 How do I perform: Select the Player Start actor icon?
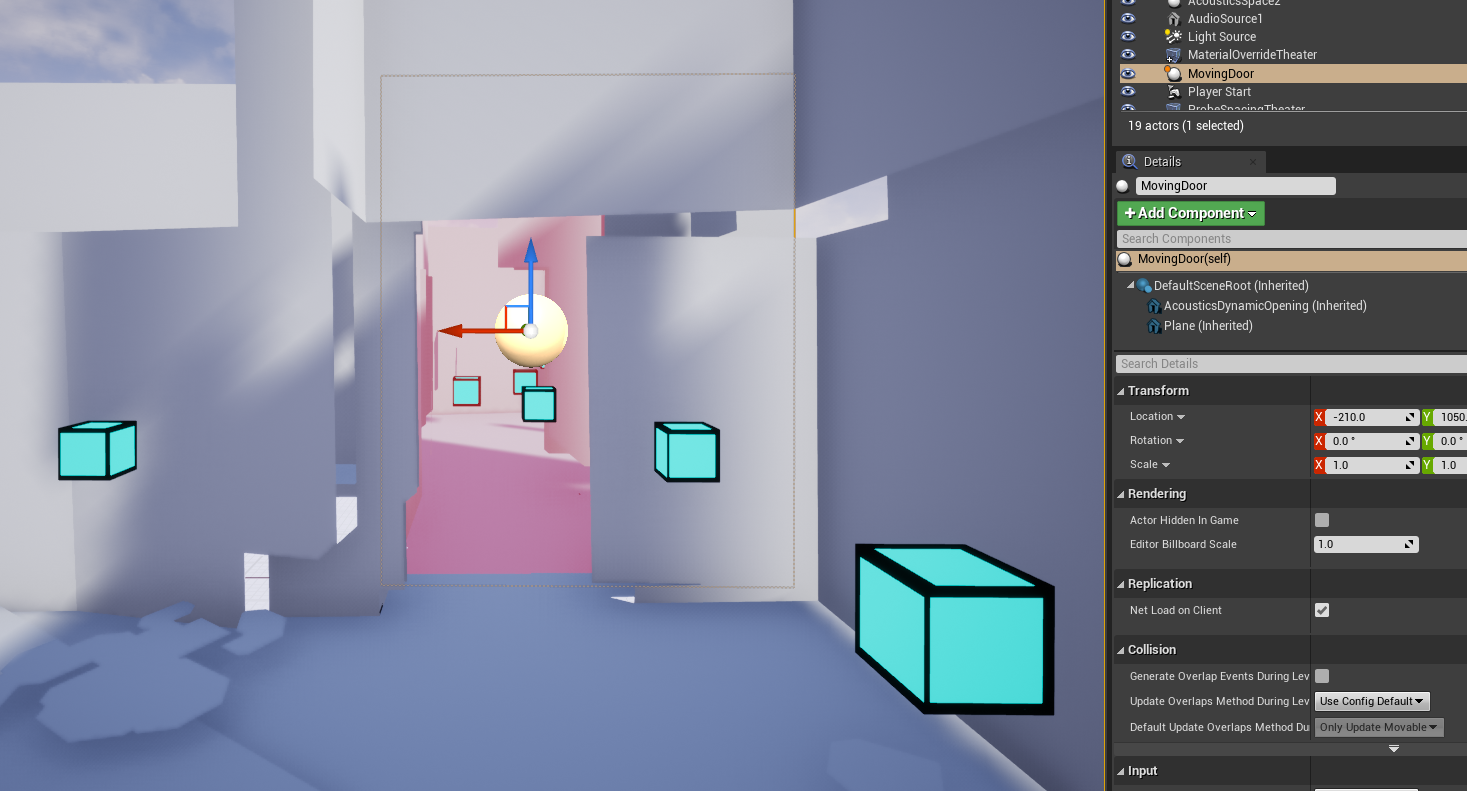tap(1173, 92)
